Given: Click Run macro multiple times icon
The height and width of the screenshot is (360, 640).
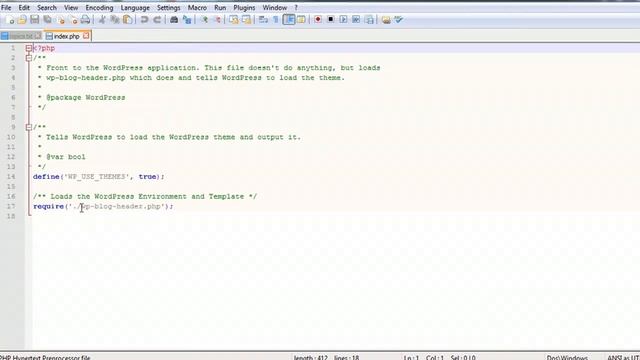Looking at the screenshot, I should coord(356,20).
